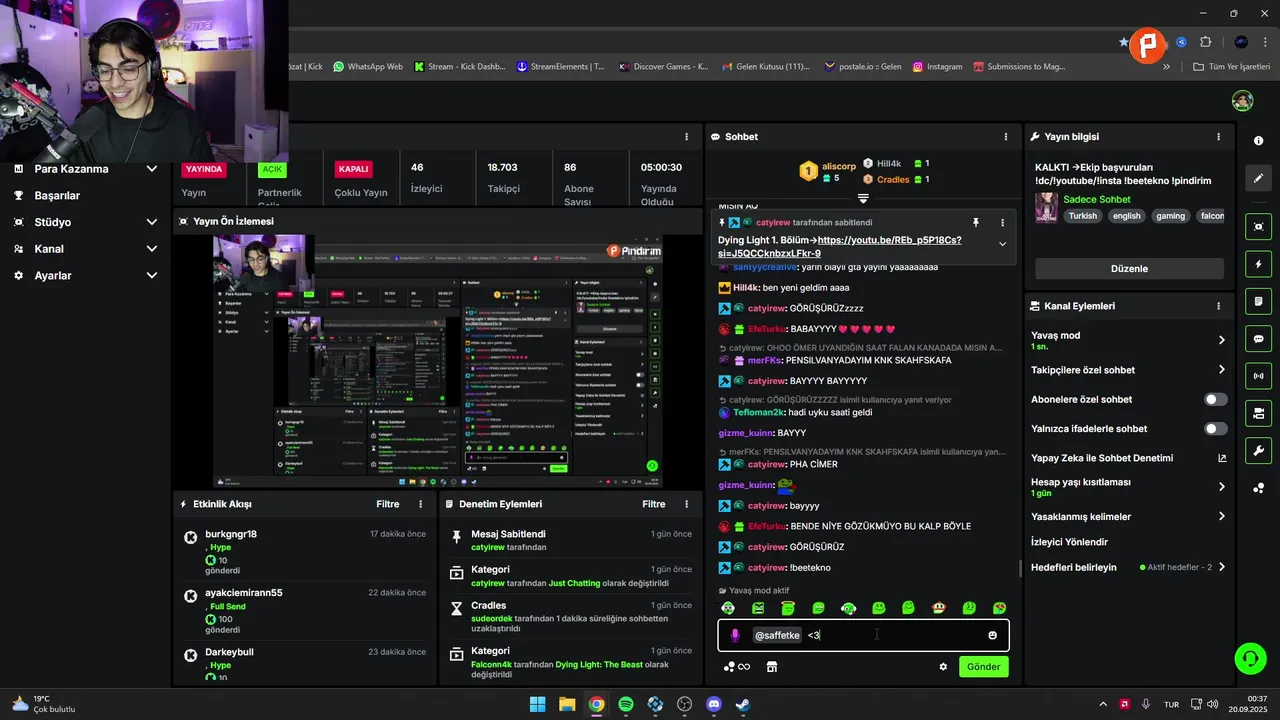Open the Instagram bookmark
This screenshot has height=720, width=1280.
936,67
